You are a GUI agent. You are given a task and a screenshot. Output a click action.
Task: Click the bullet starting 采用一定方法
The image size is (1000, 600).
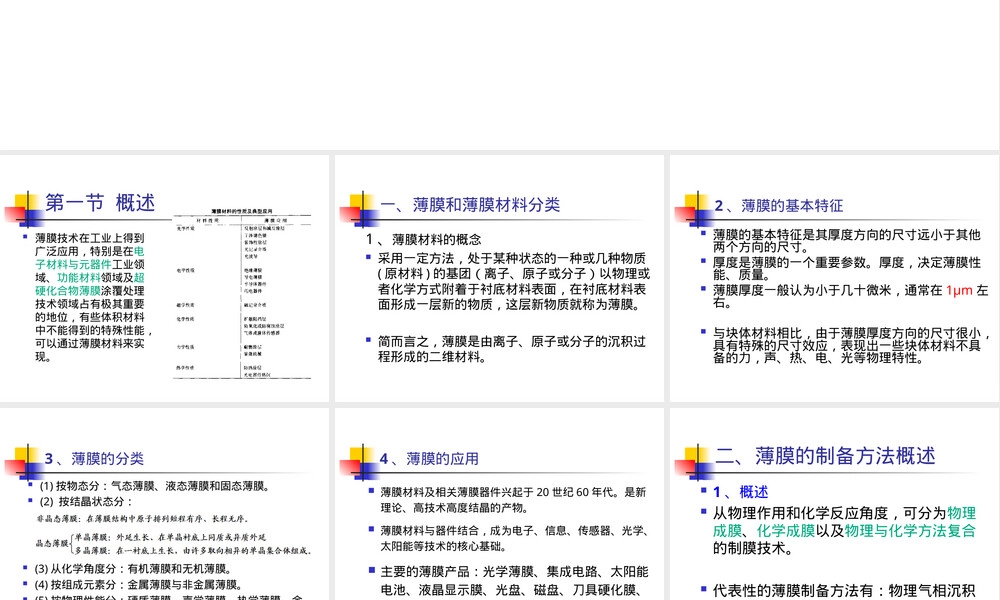click(513, 281)
